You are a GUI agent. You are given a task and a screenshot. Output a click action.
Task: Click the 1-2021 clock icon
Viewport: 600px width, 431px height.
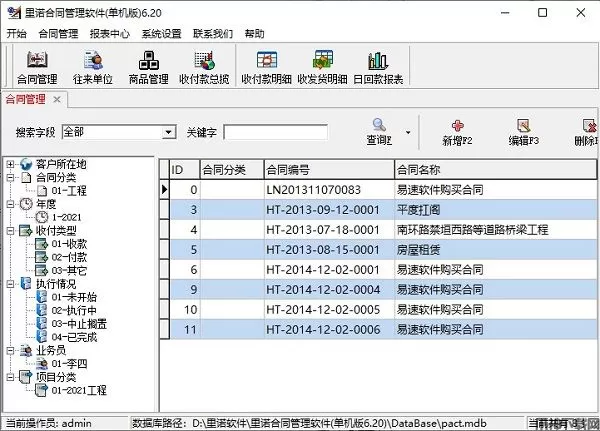[x=41, y=217]
